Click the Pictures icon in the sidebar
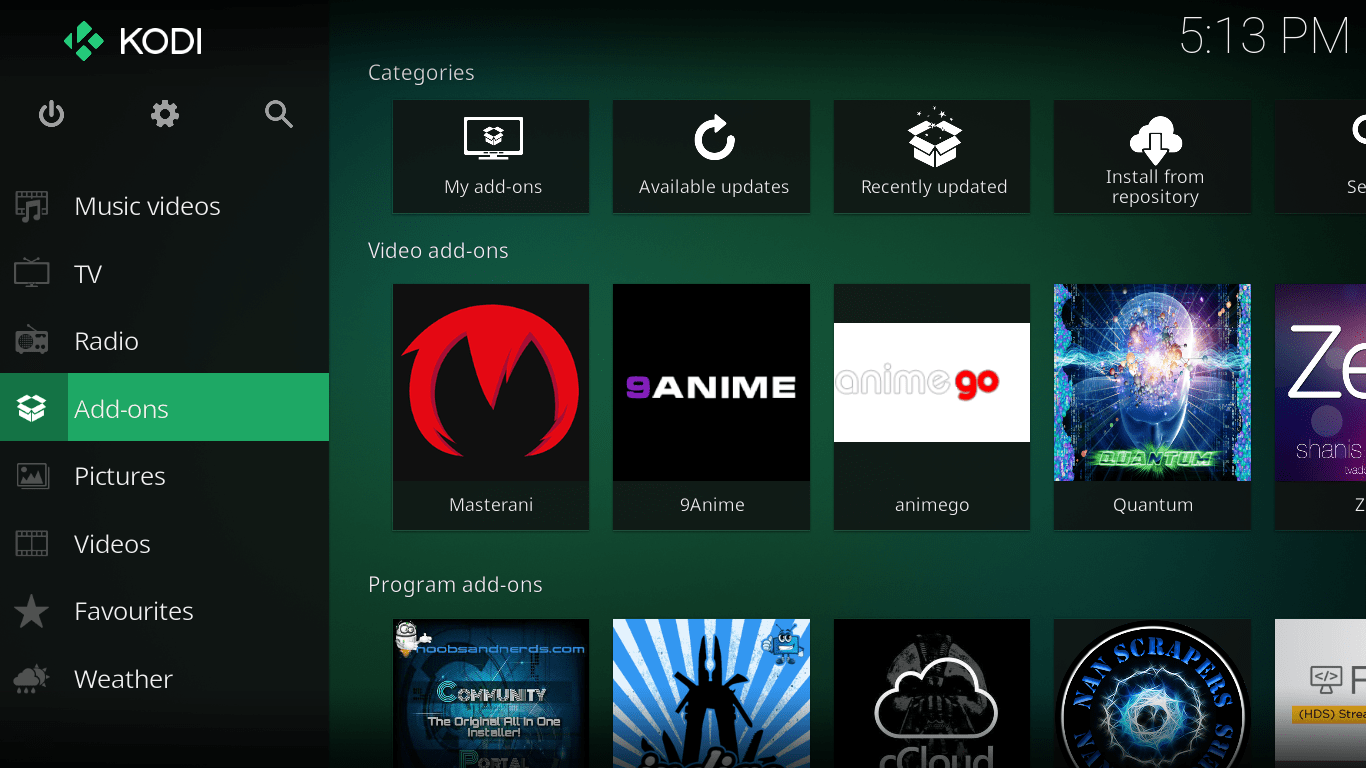This screenshot has height=768, width=1366. point(32,476)
